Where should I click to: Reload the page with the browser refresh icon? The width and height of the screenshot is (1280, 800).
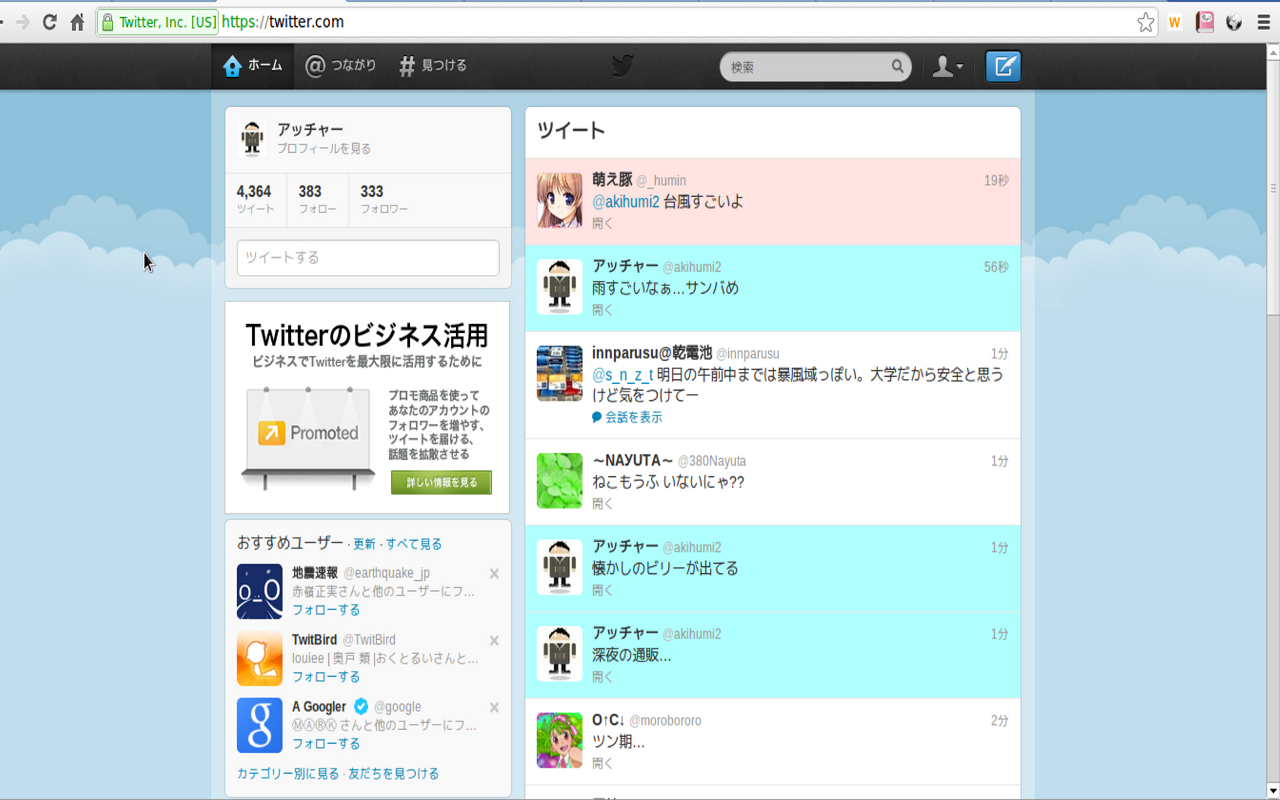pyautogui.click(x=49, y=22)
